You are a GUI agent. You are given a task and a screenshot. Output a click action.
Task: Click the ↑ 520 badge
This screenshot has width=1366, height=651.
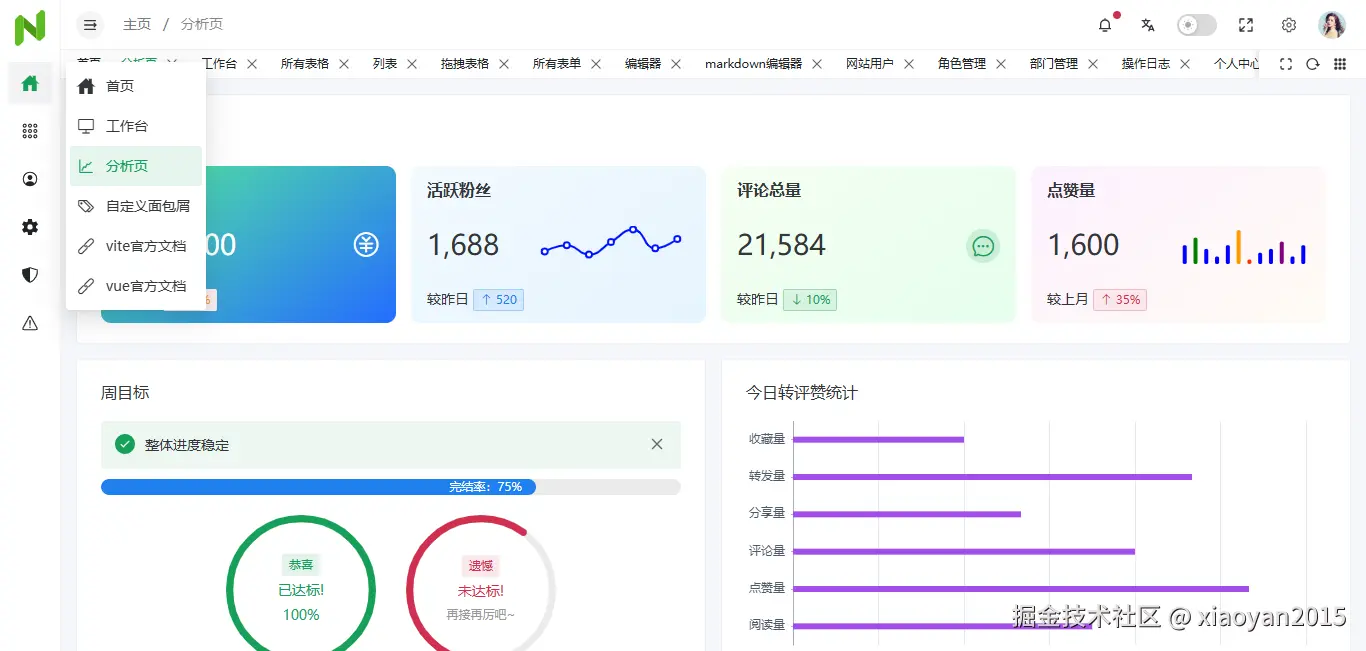(x=498, y=299)
